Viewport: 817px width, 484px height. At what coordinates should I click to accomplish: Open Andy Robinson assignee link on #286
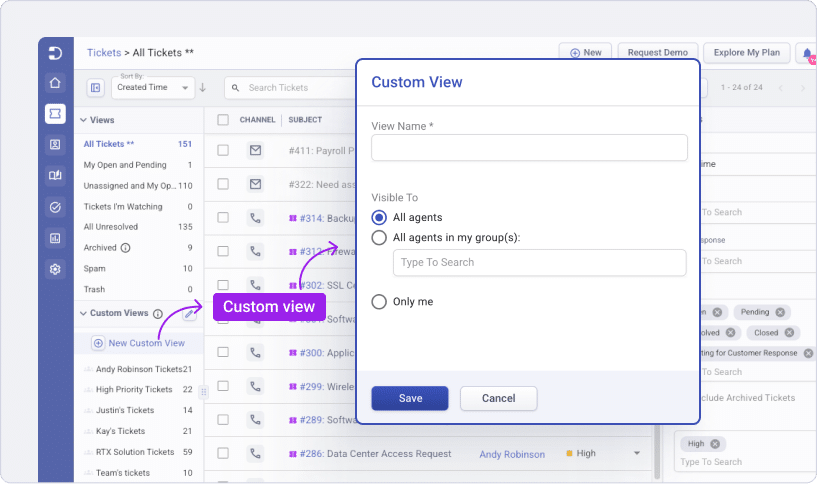point(512,454)
